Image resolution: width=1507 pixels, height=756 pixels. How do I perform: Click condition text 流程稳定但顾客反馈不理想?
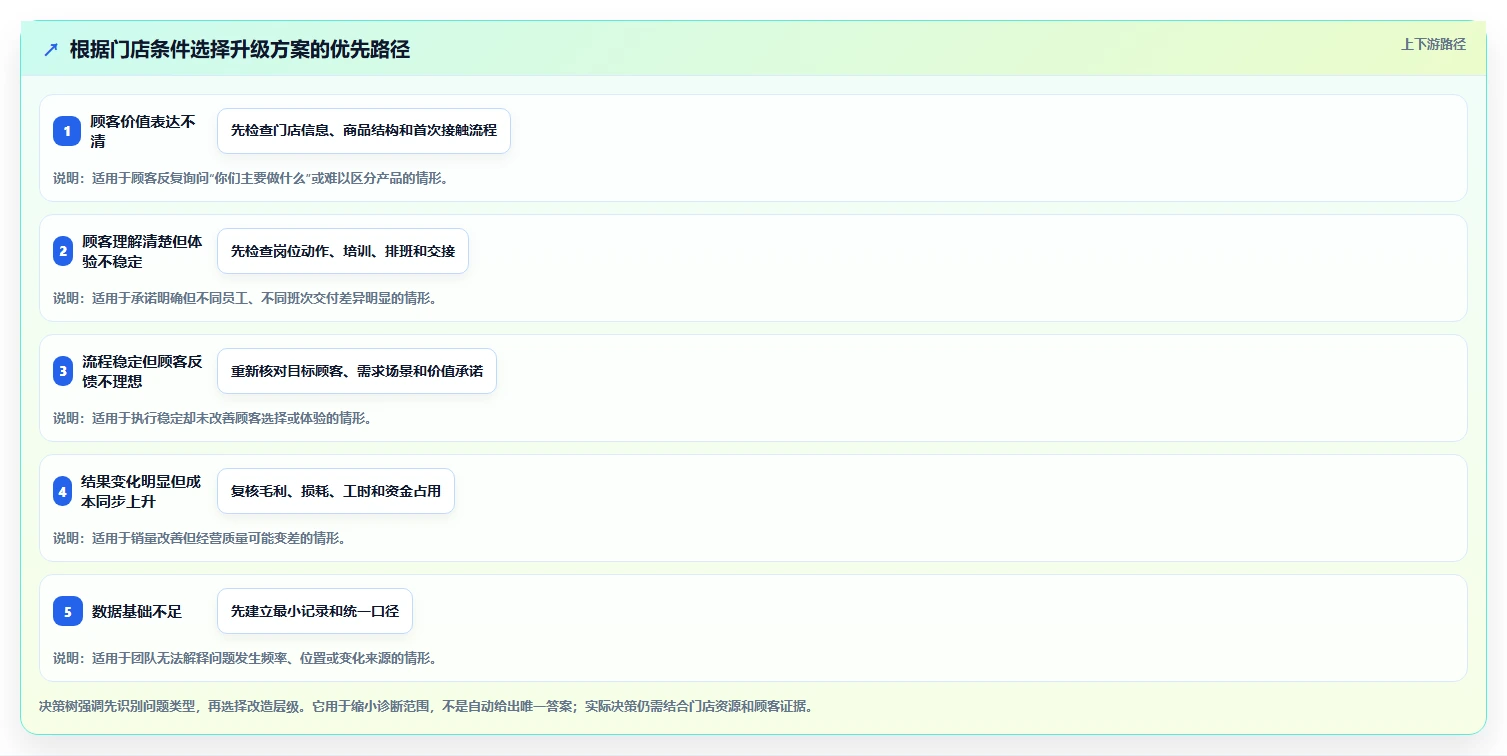click(x=142, y=371)
